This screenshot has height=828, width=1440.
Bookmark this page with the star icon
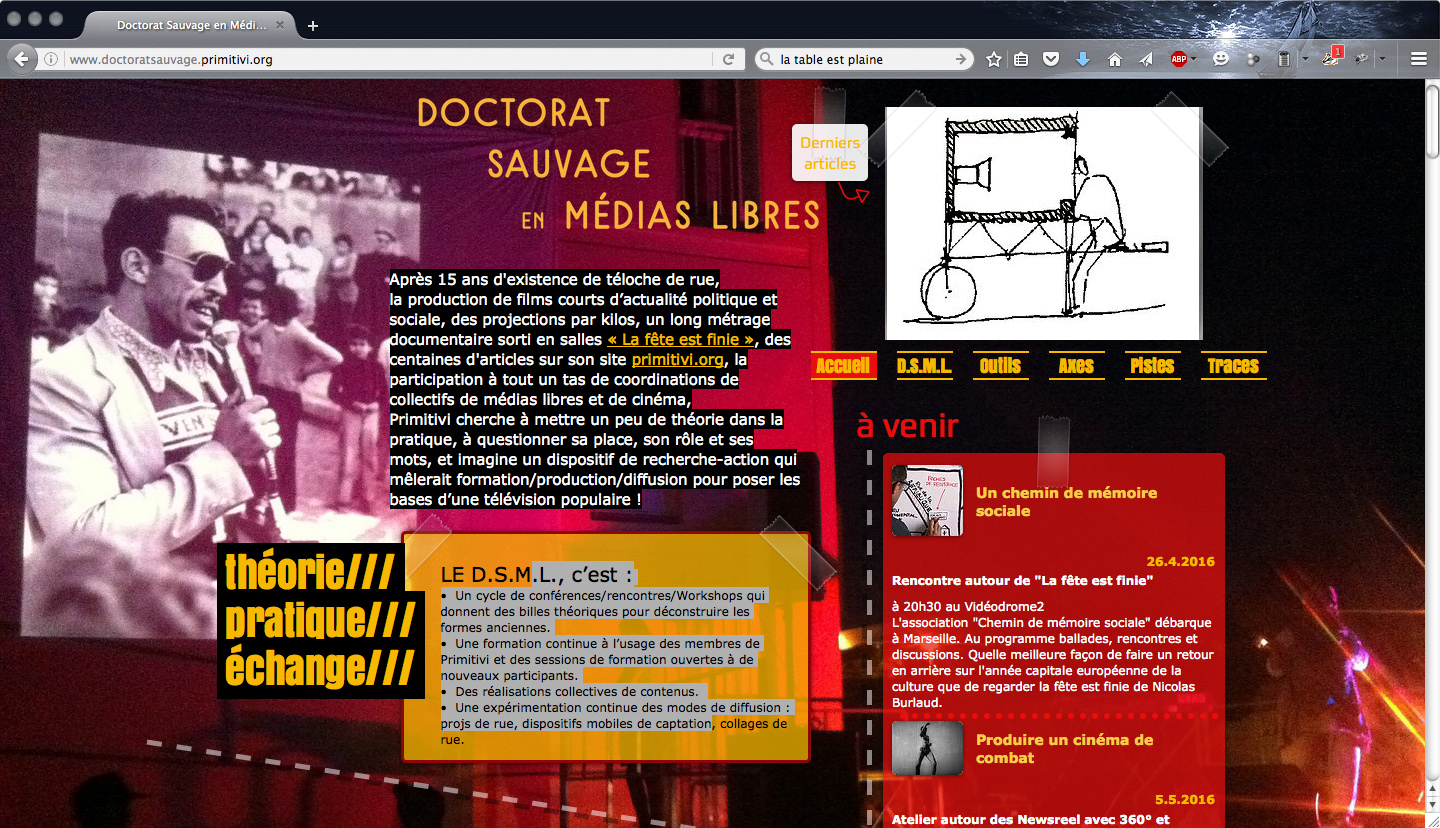pos(993,59)
